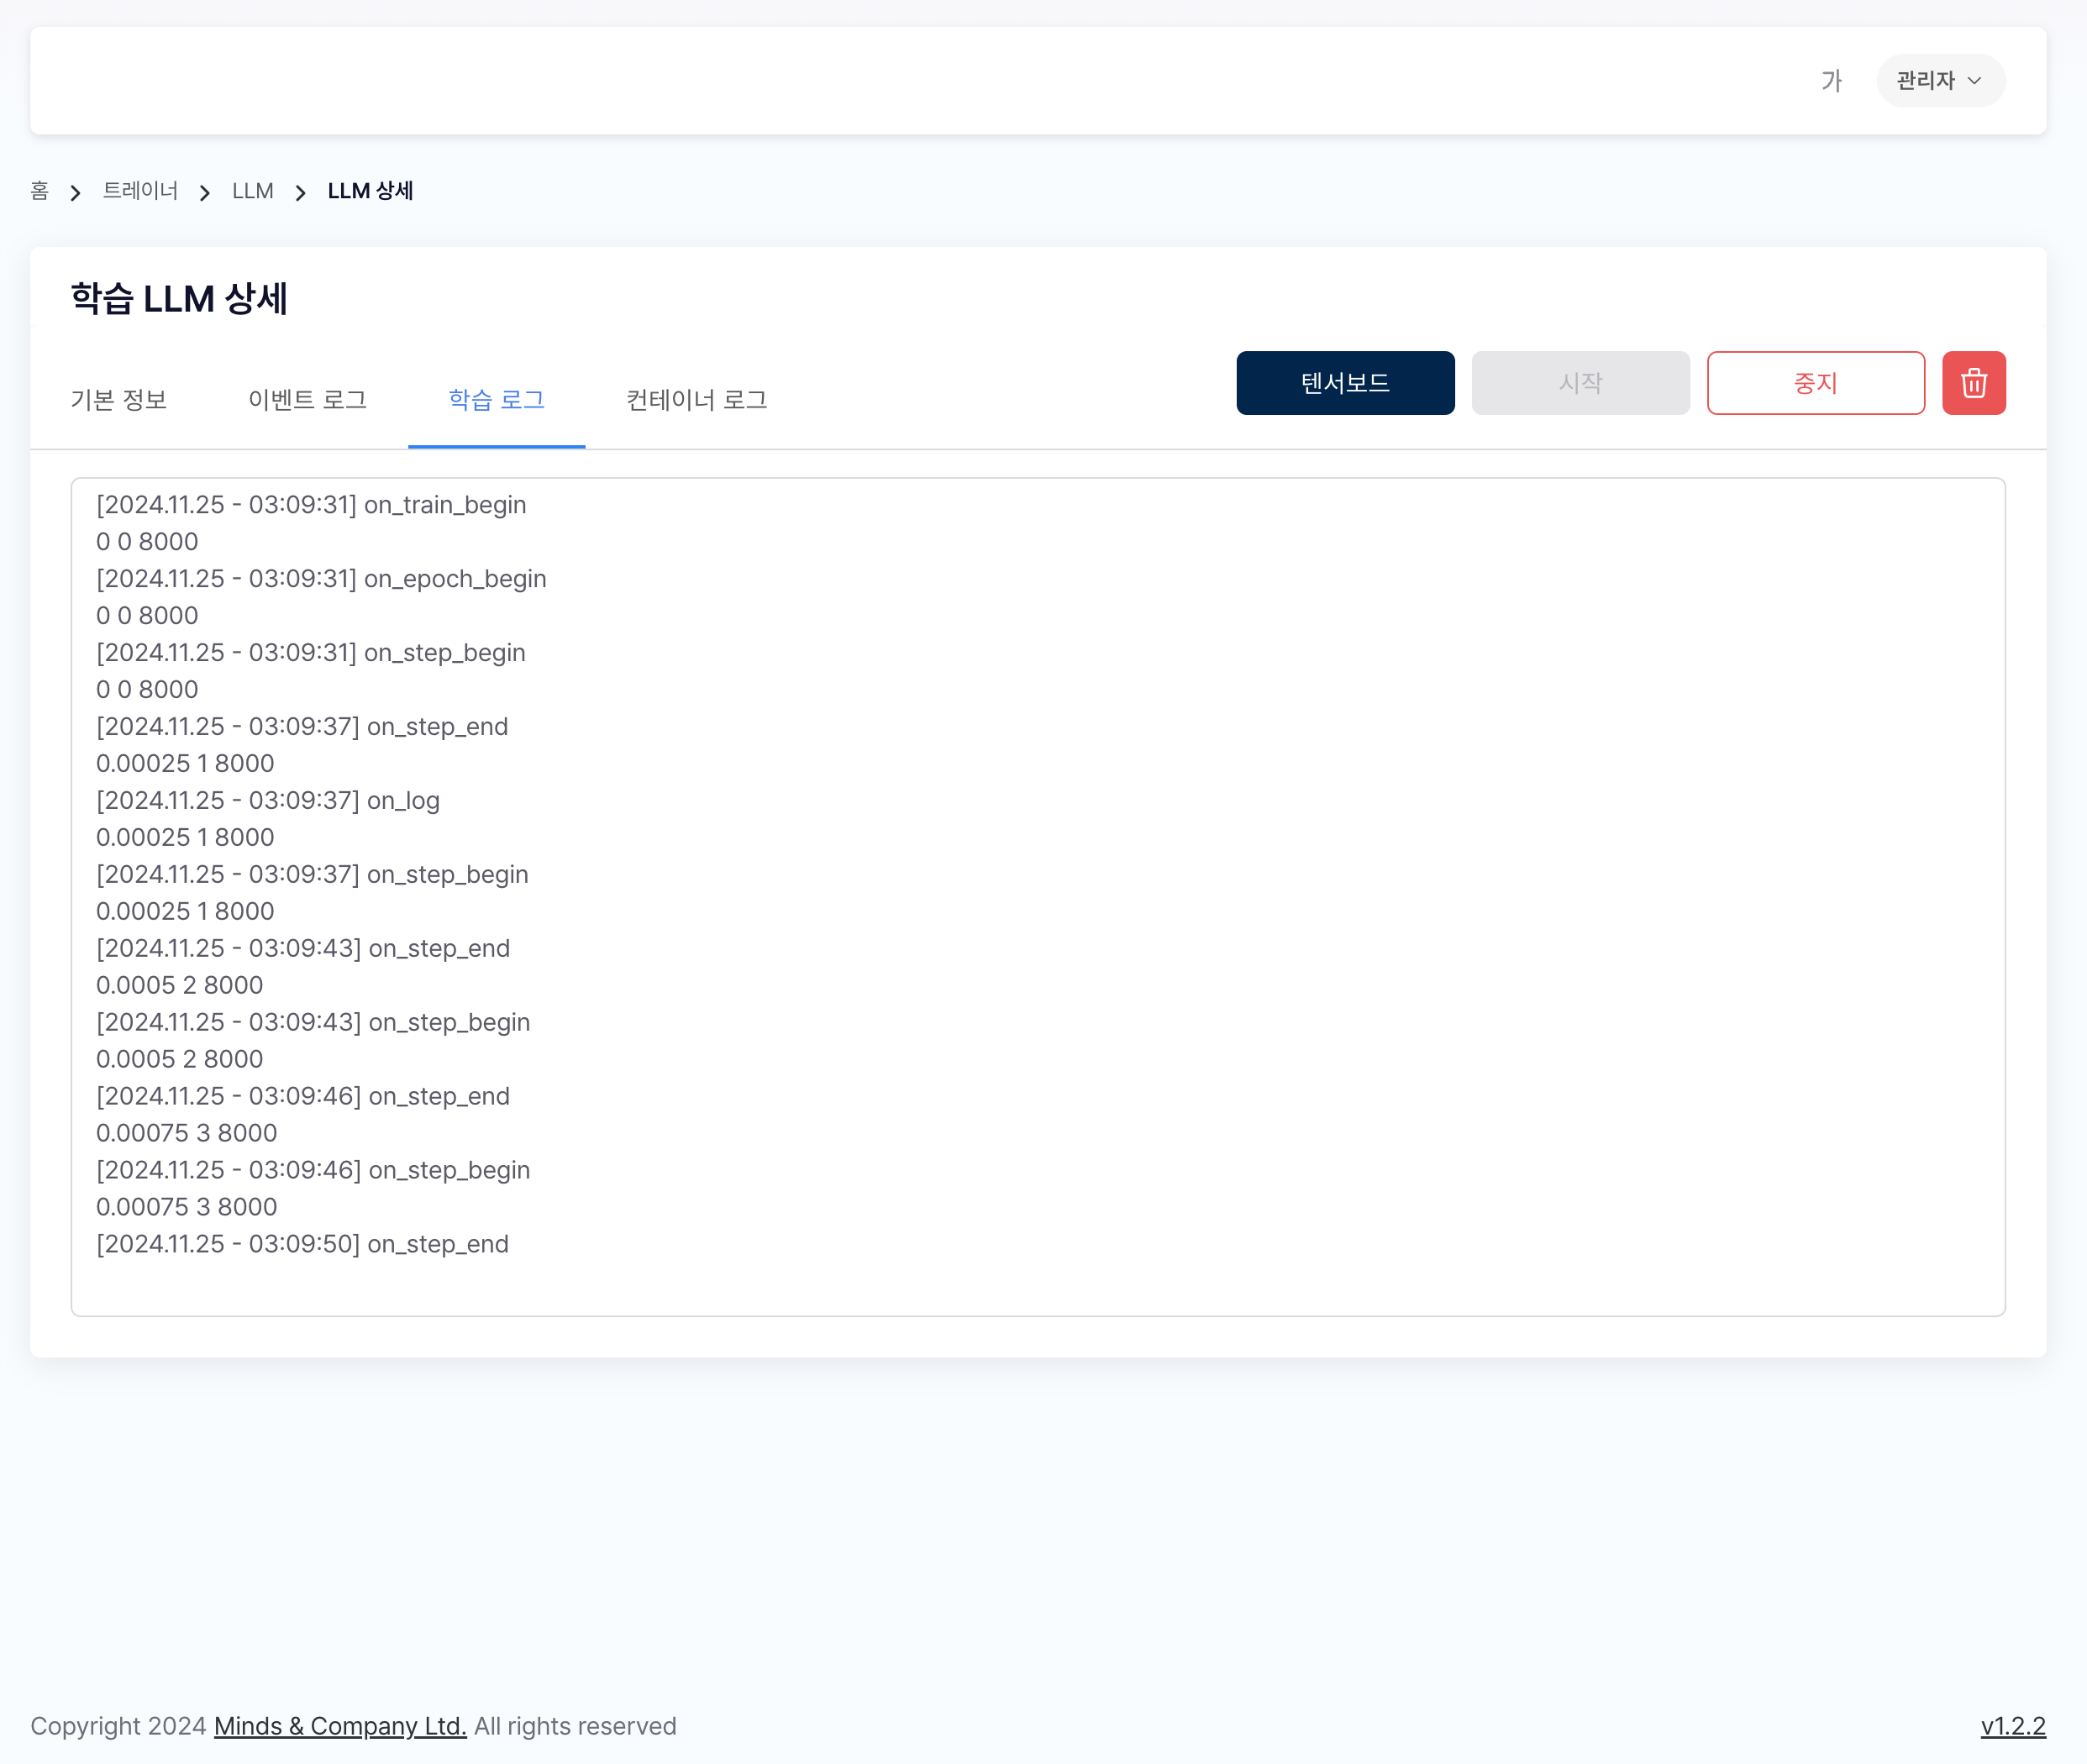Select the 학습 로그 tab
The width and height of the screenshot is (2087, 1764).
tap(496, 400)
